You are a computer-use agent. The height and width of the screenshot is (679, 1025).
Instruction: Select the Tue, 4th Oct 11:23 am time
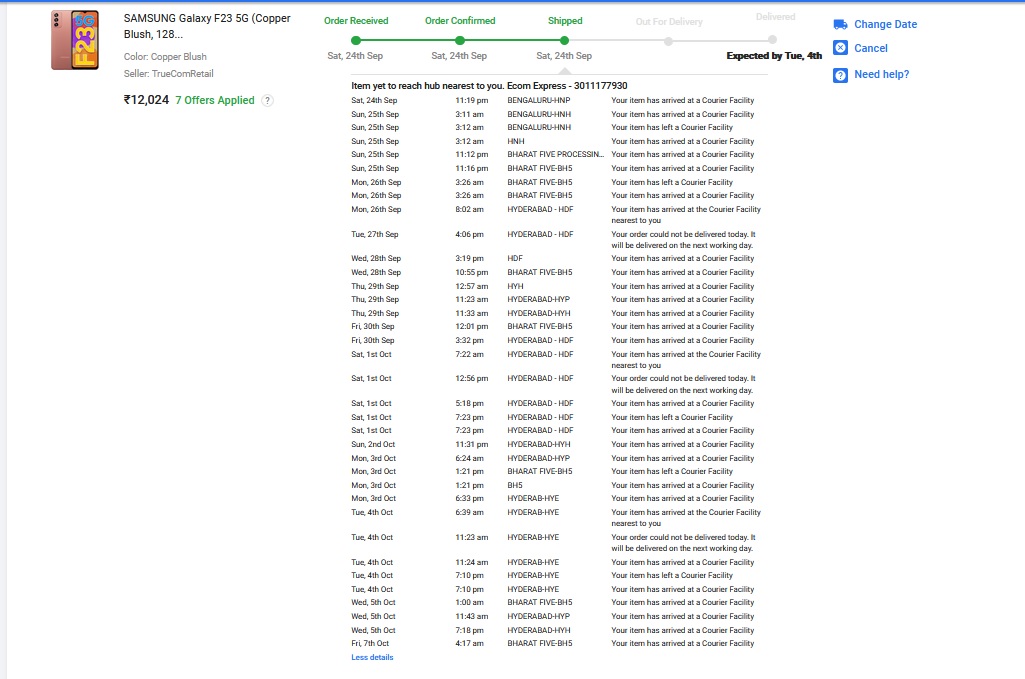(472, 538)
